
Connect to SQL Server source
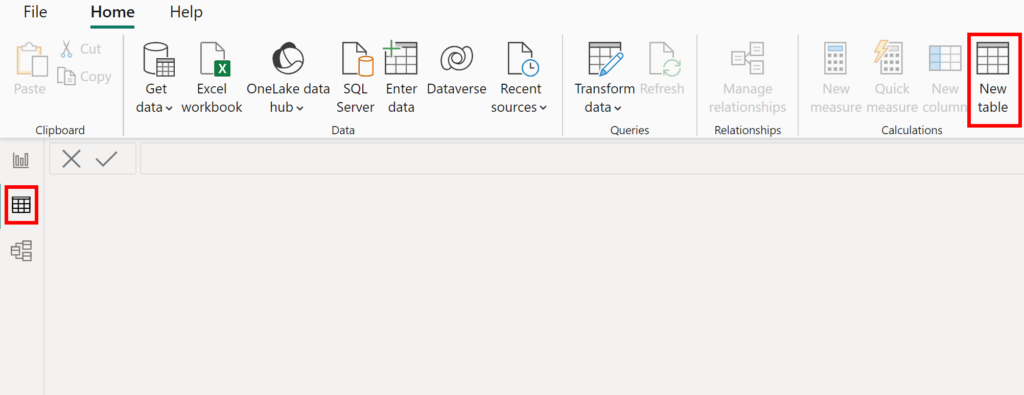[355, 78]
